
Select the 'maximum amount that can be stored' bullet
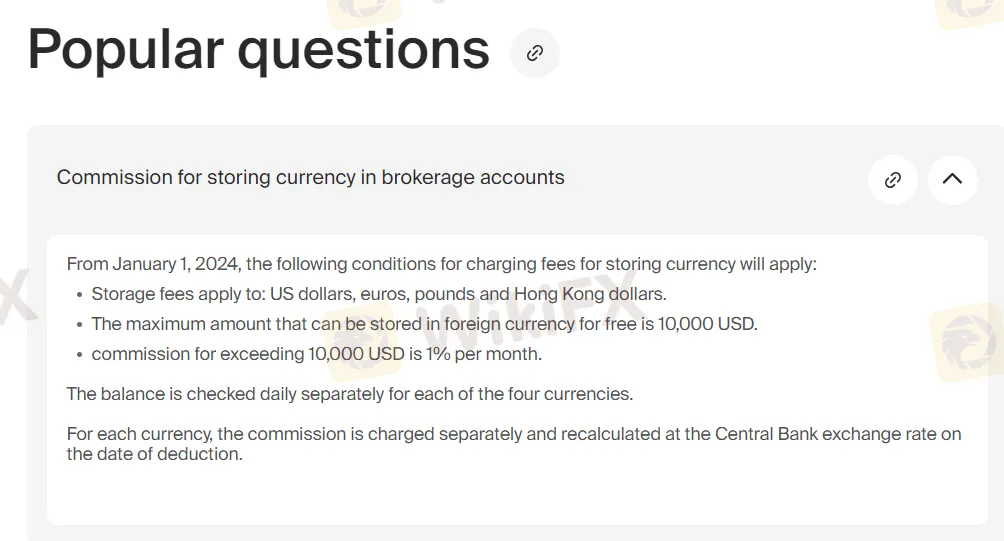click(x=425, y=324)
